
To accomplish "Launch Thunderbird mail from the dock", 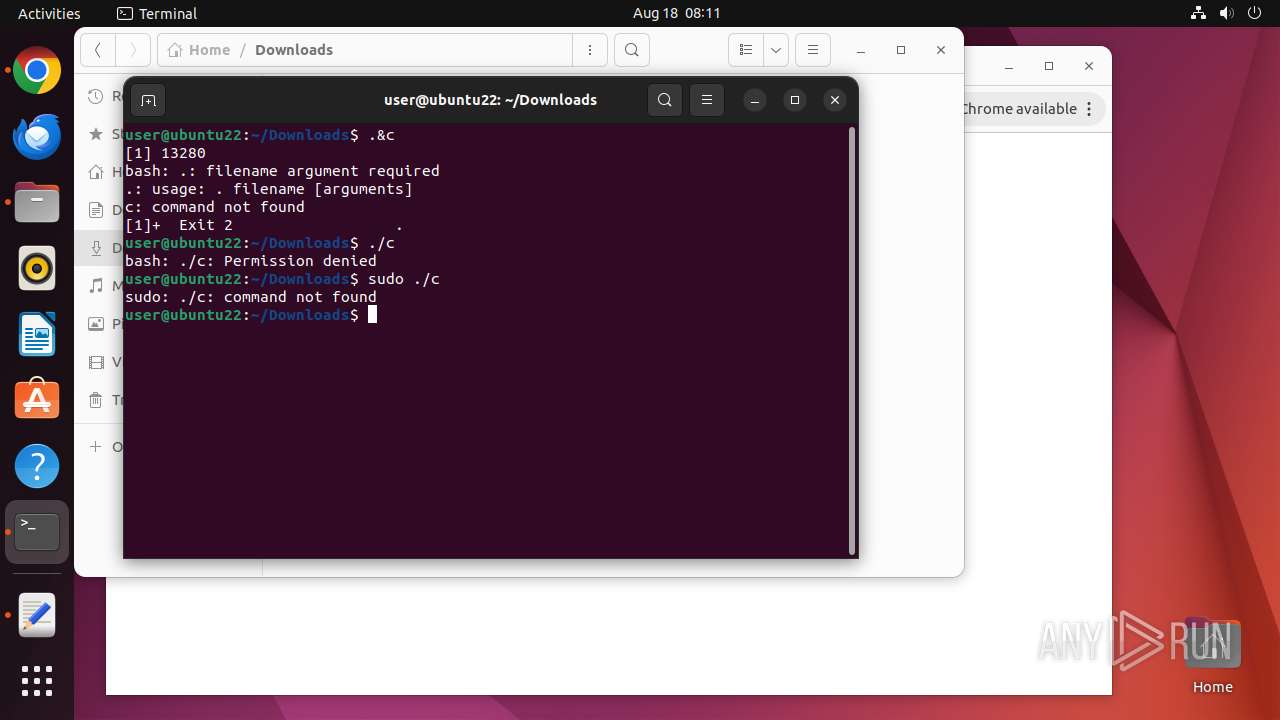I will coord(37,137).
